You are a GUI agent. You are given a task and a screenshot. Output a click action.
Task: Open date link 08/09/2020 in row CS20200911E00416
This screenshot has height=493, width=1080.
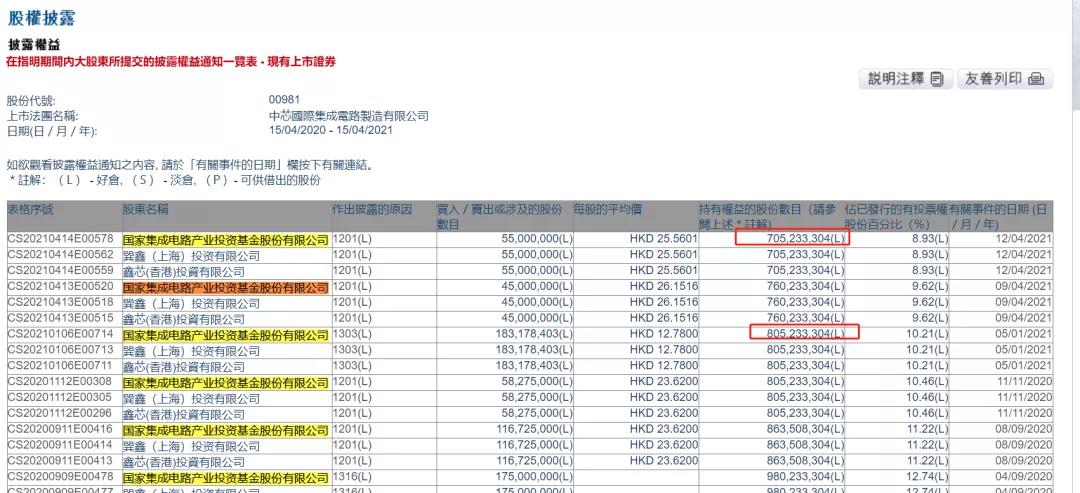[1024, 429]
